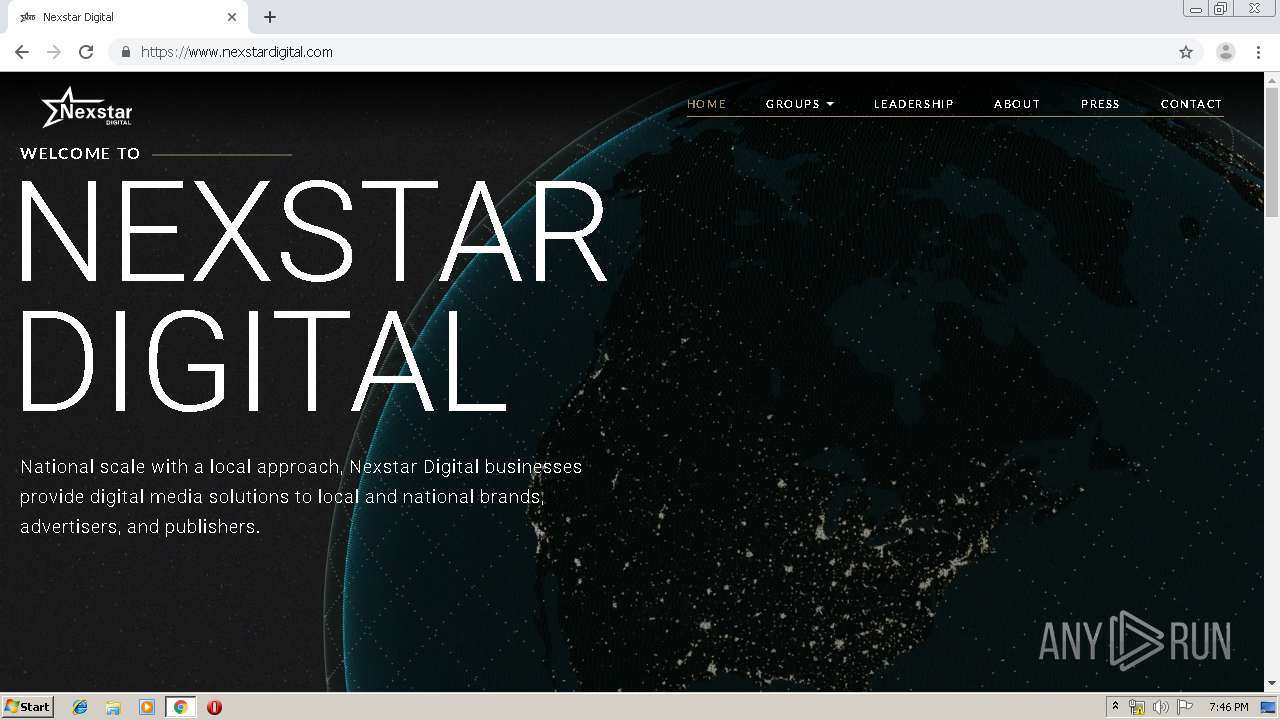Show hidden system tray icons
Image resolution: width=1280 pixels, height=720 pixels.
click(x=1115, y=707)
